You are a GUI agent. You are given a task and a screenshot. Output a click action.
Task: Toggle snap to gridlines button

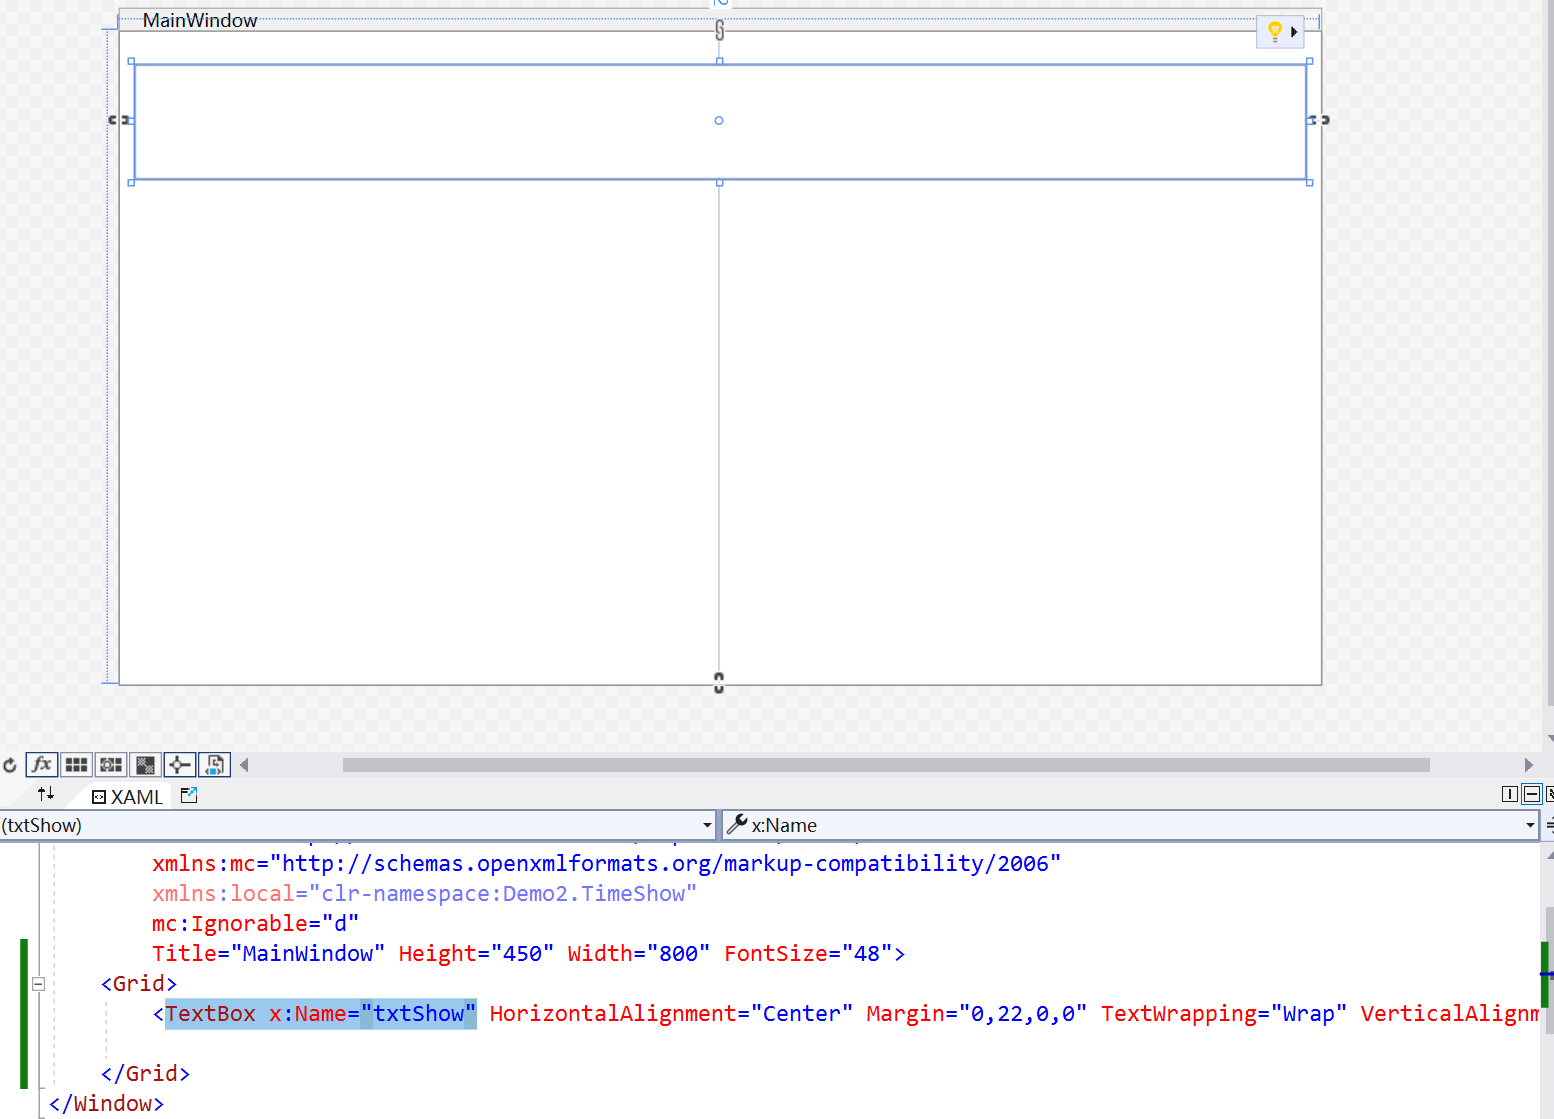click(x=111, y=765)
